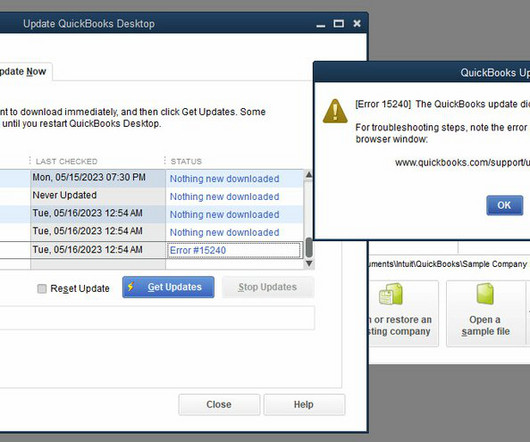Image resolution: width=530 pixels, height=442 pixels.
Task: Close the Update QuickBooks Desktop window with X
Action: pyautogui.click(x=357, y=23)
